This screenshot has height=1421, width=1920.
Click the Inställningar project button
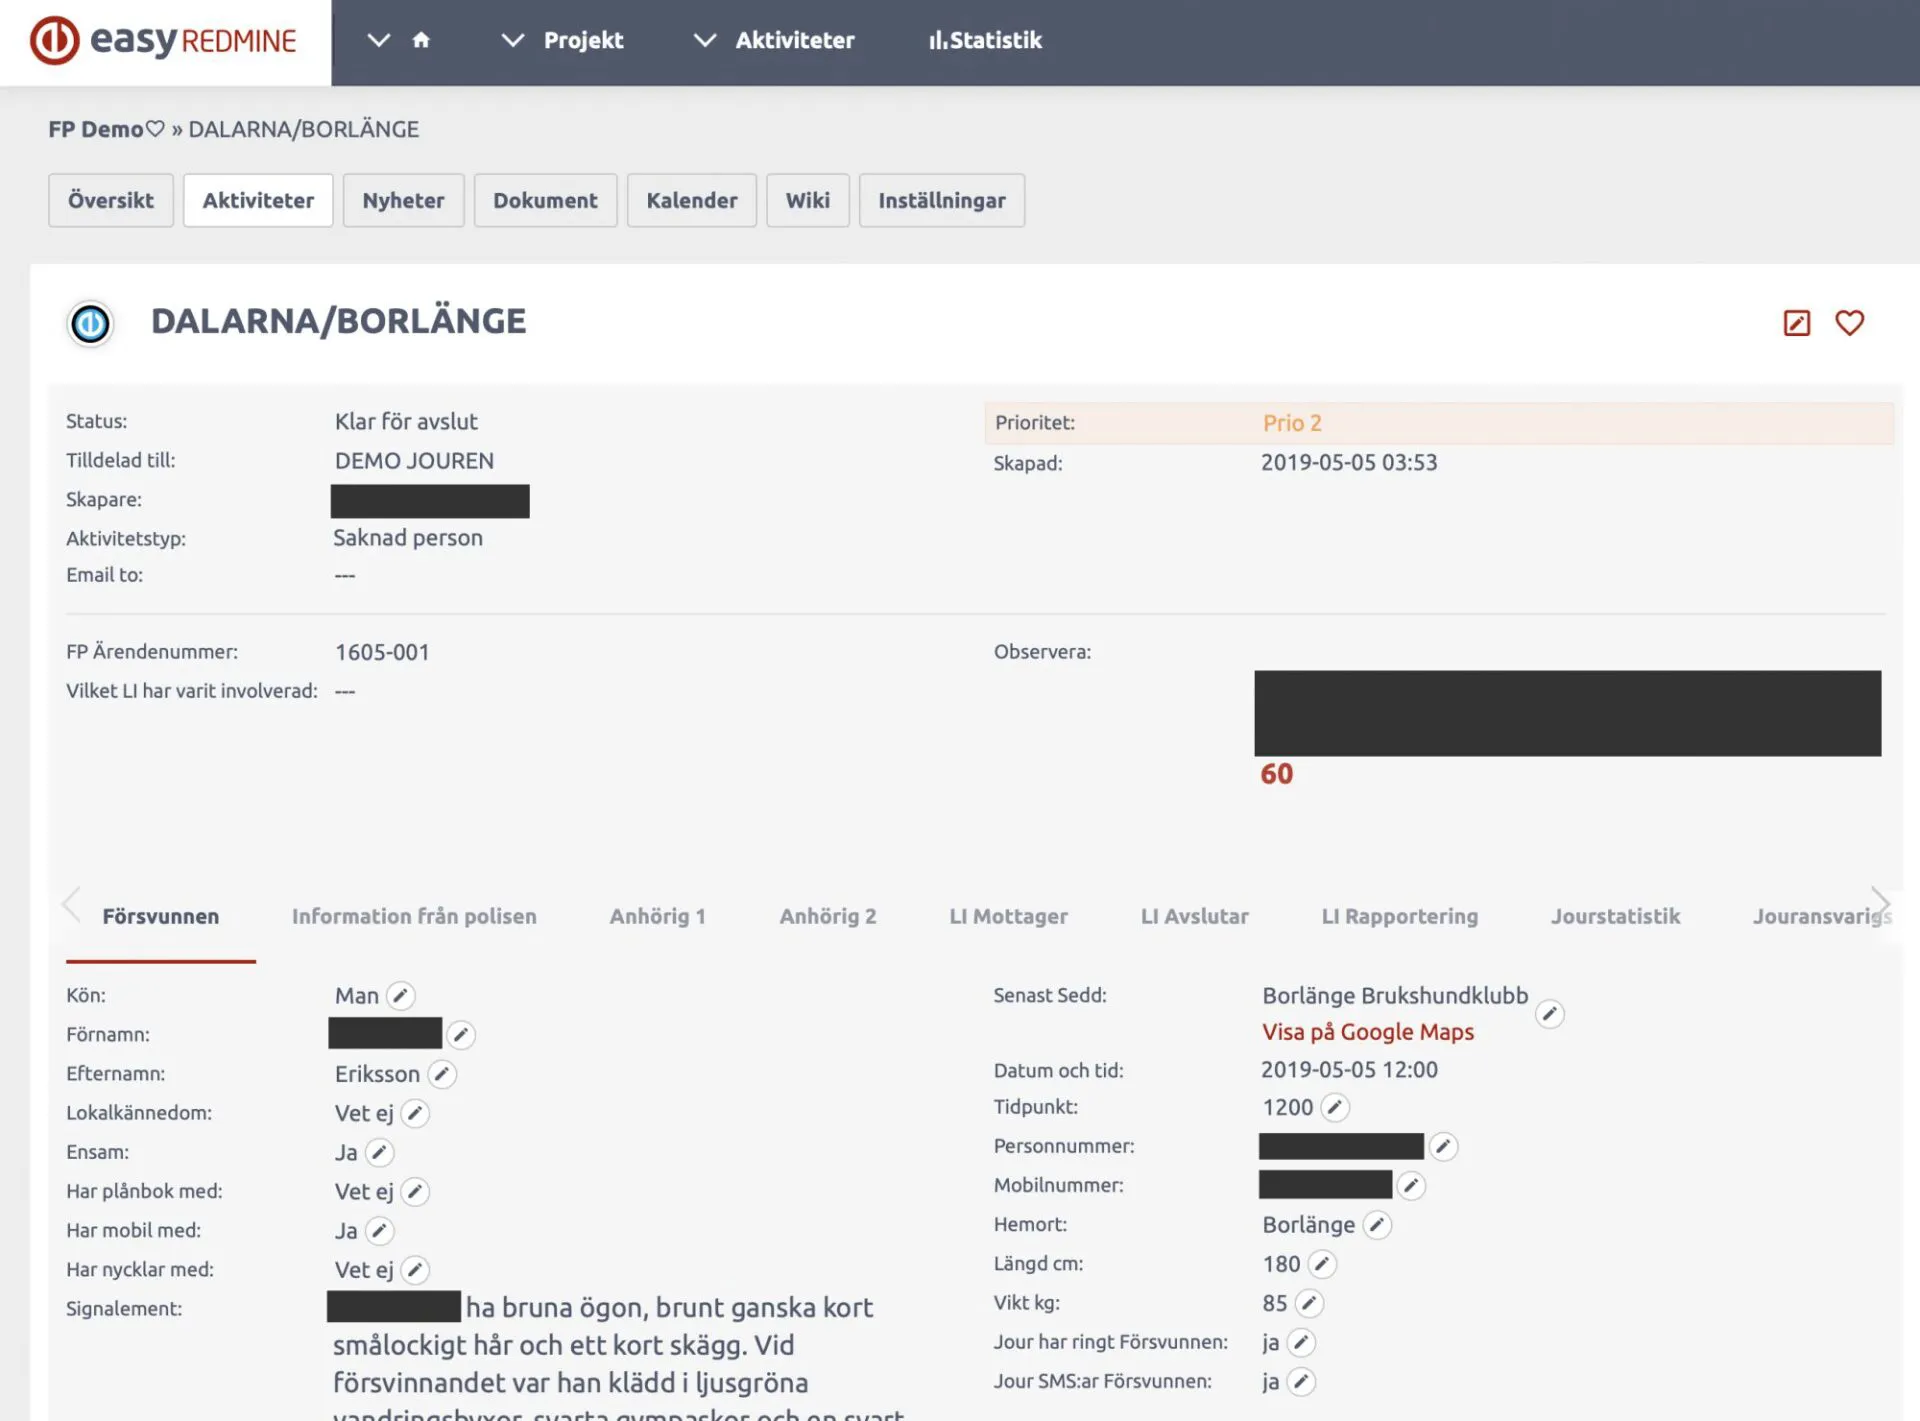tap(941, 200)
